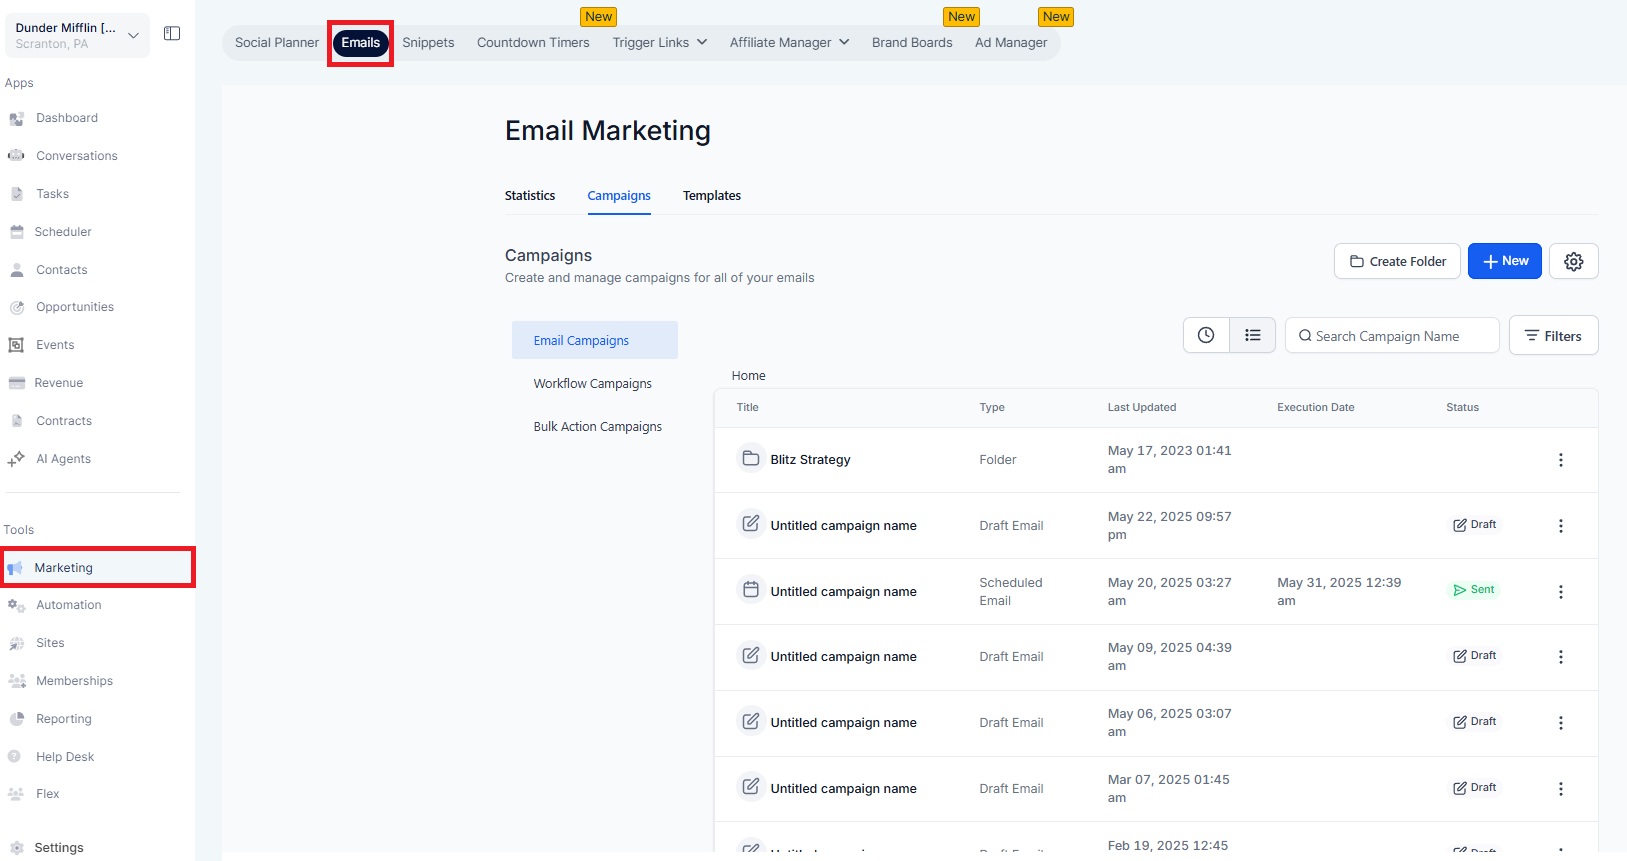Open options for May 09, 2025 campaign
The width and height of the screenshot is (1627, 861).
point(1561,657)
